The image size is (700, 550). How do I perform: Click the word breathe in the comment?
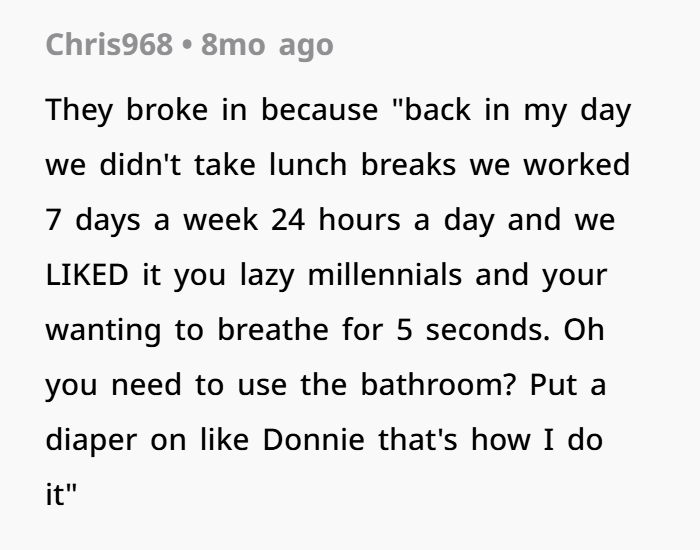tap(273, 329)
